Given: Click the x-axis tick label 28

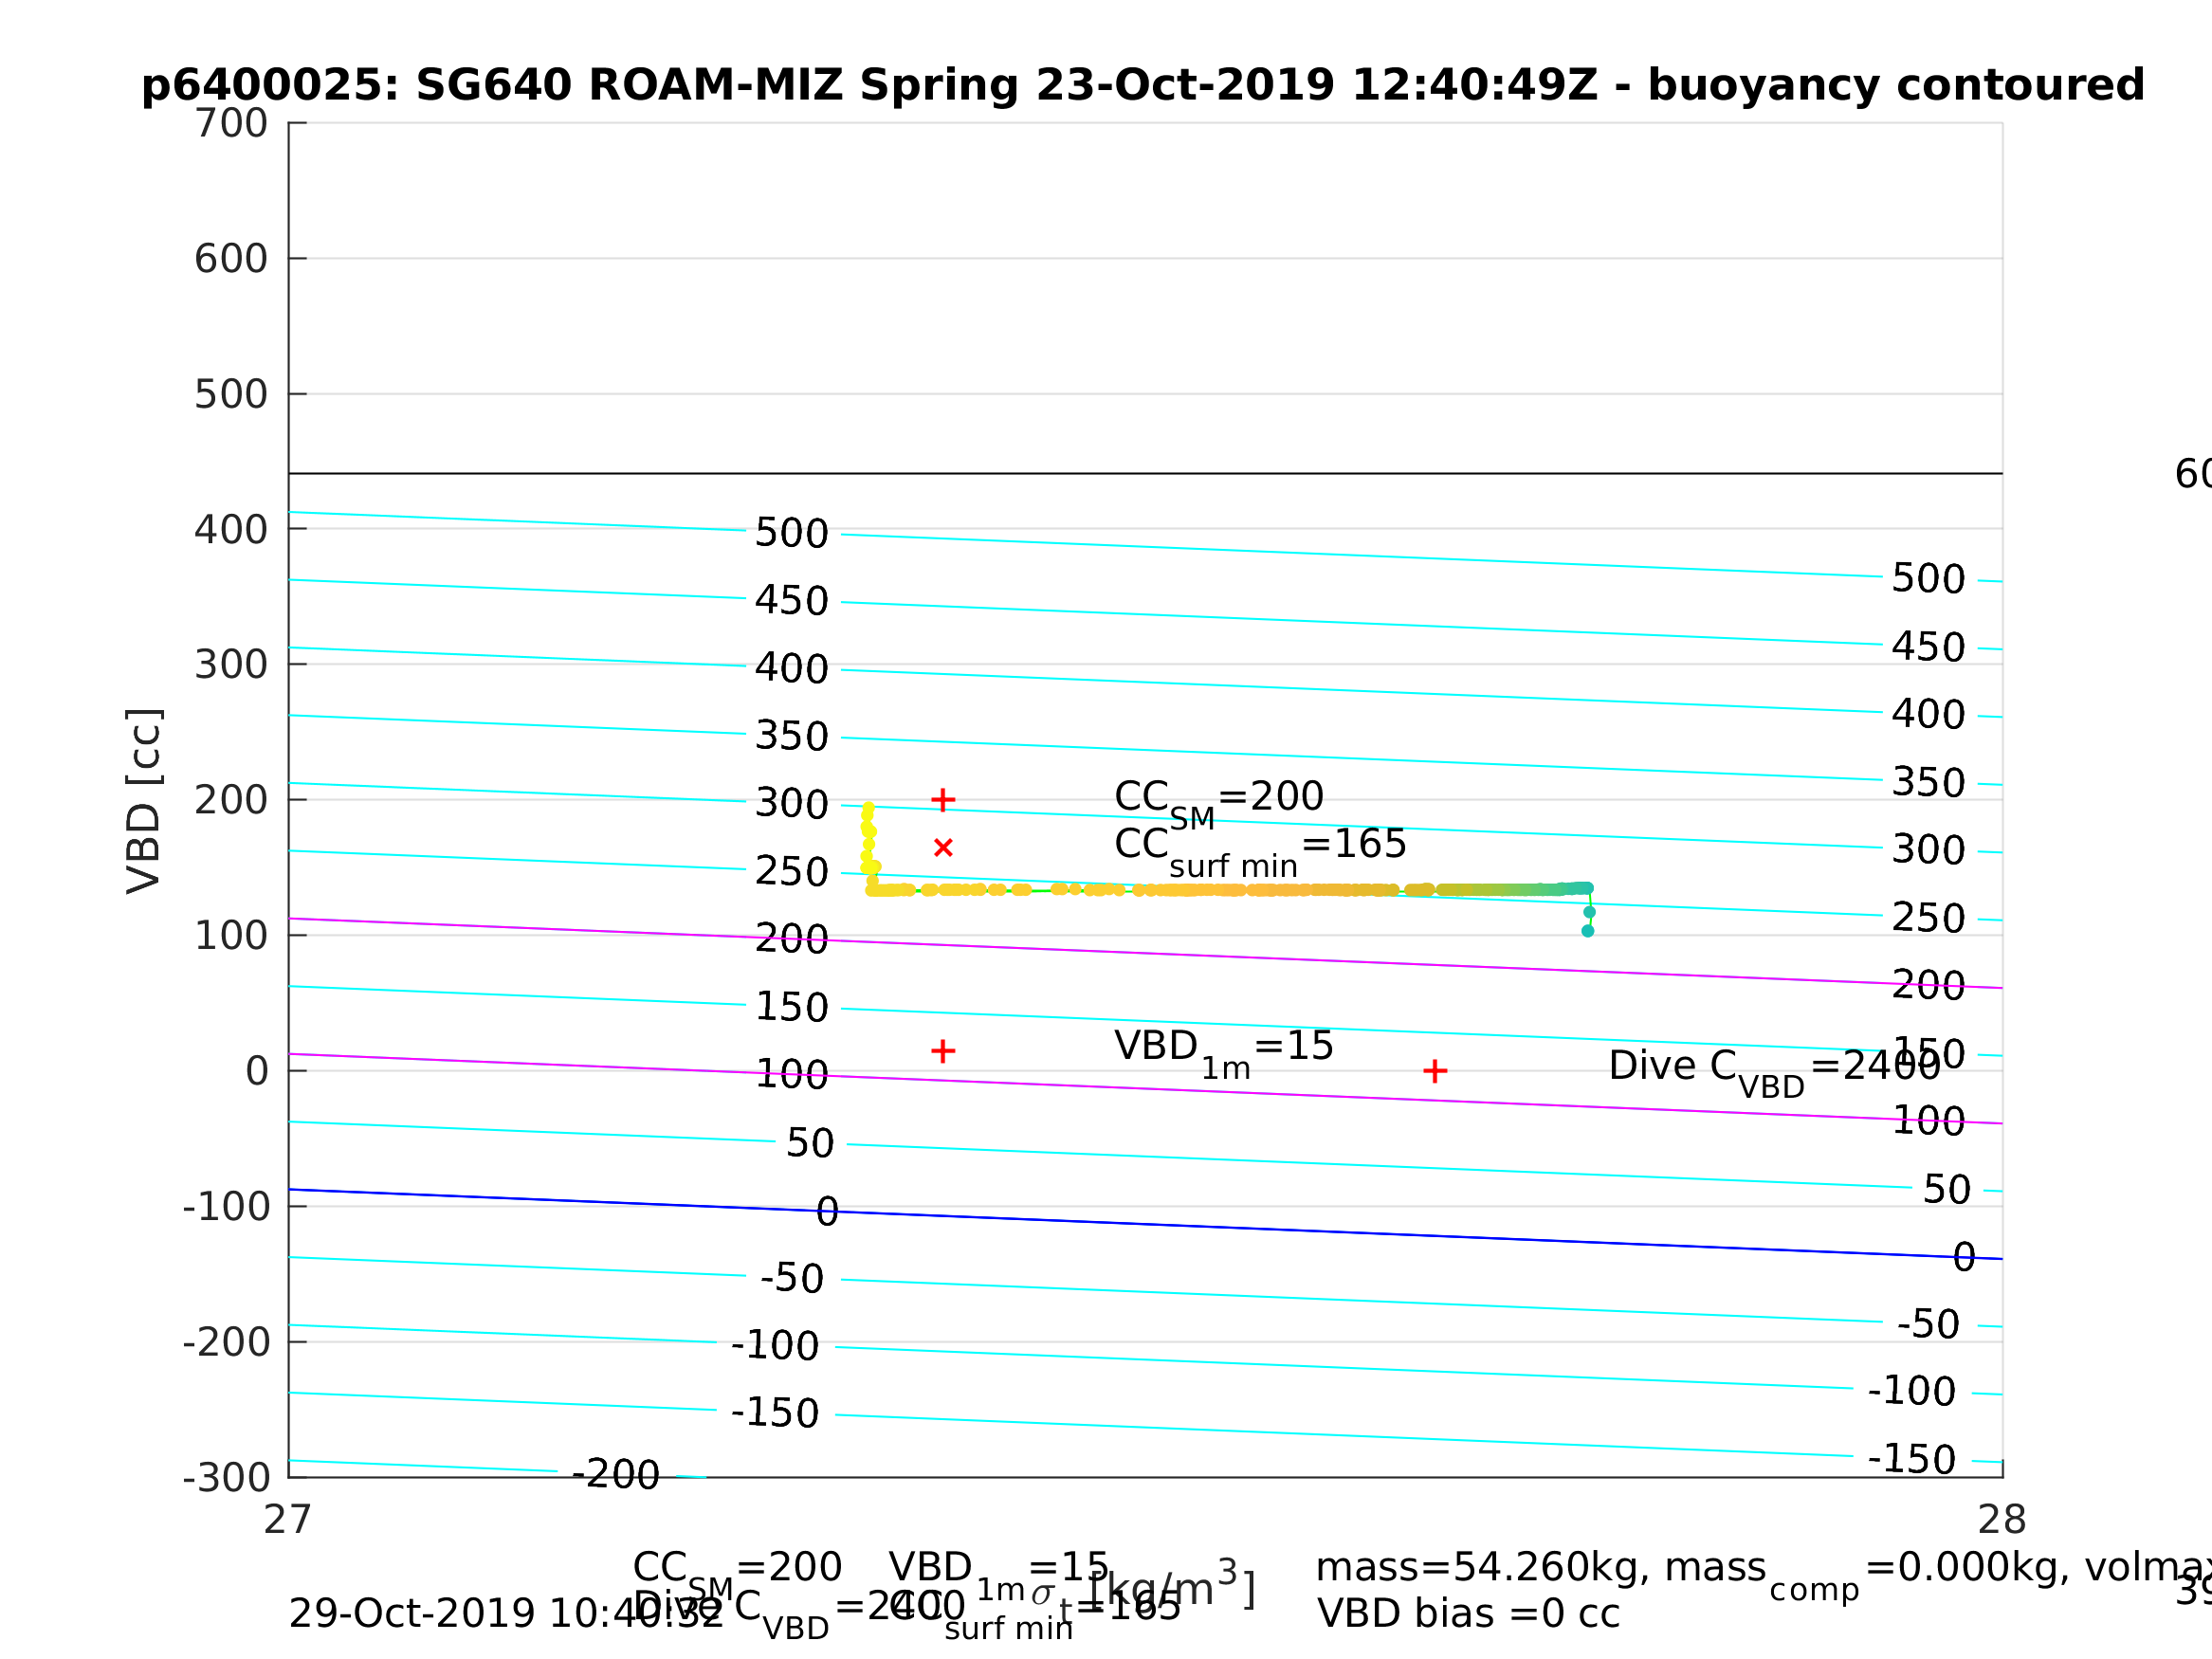Looking at the screenshot, I should point(2002,1521).
